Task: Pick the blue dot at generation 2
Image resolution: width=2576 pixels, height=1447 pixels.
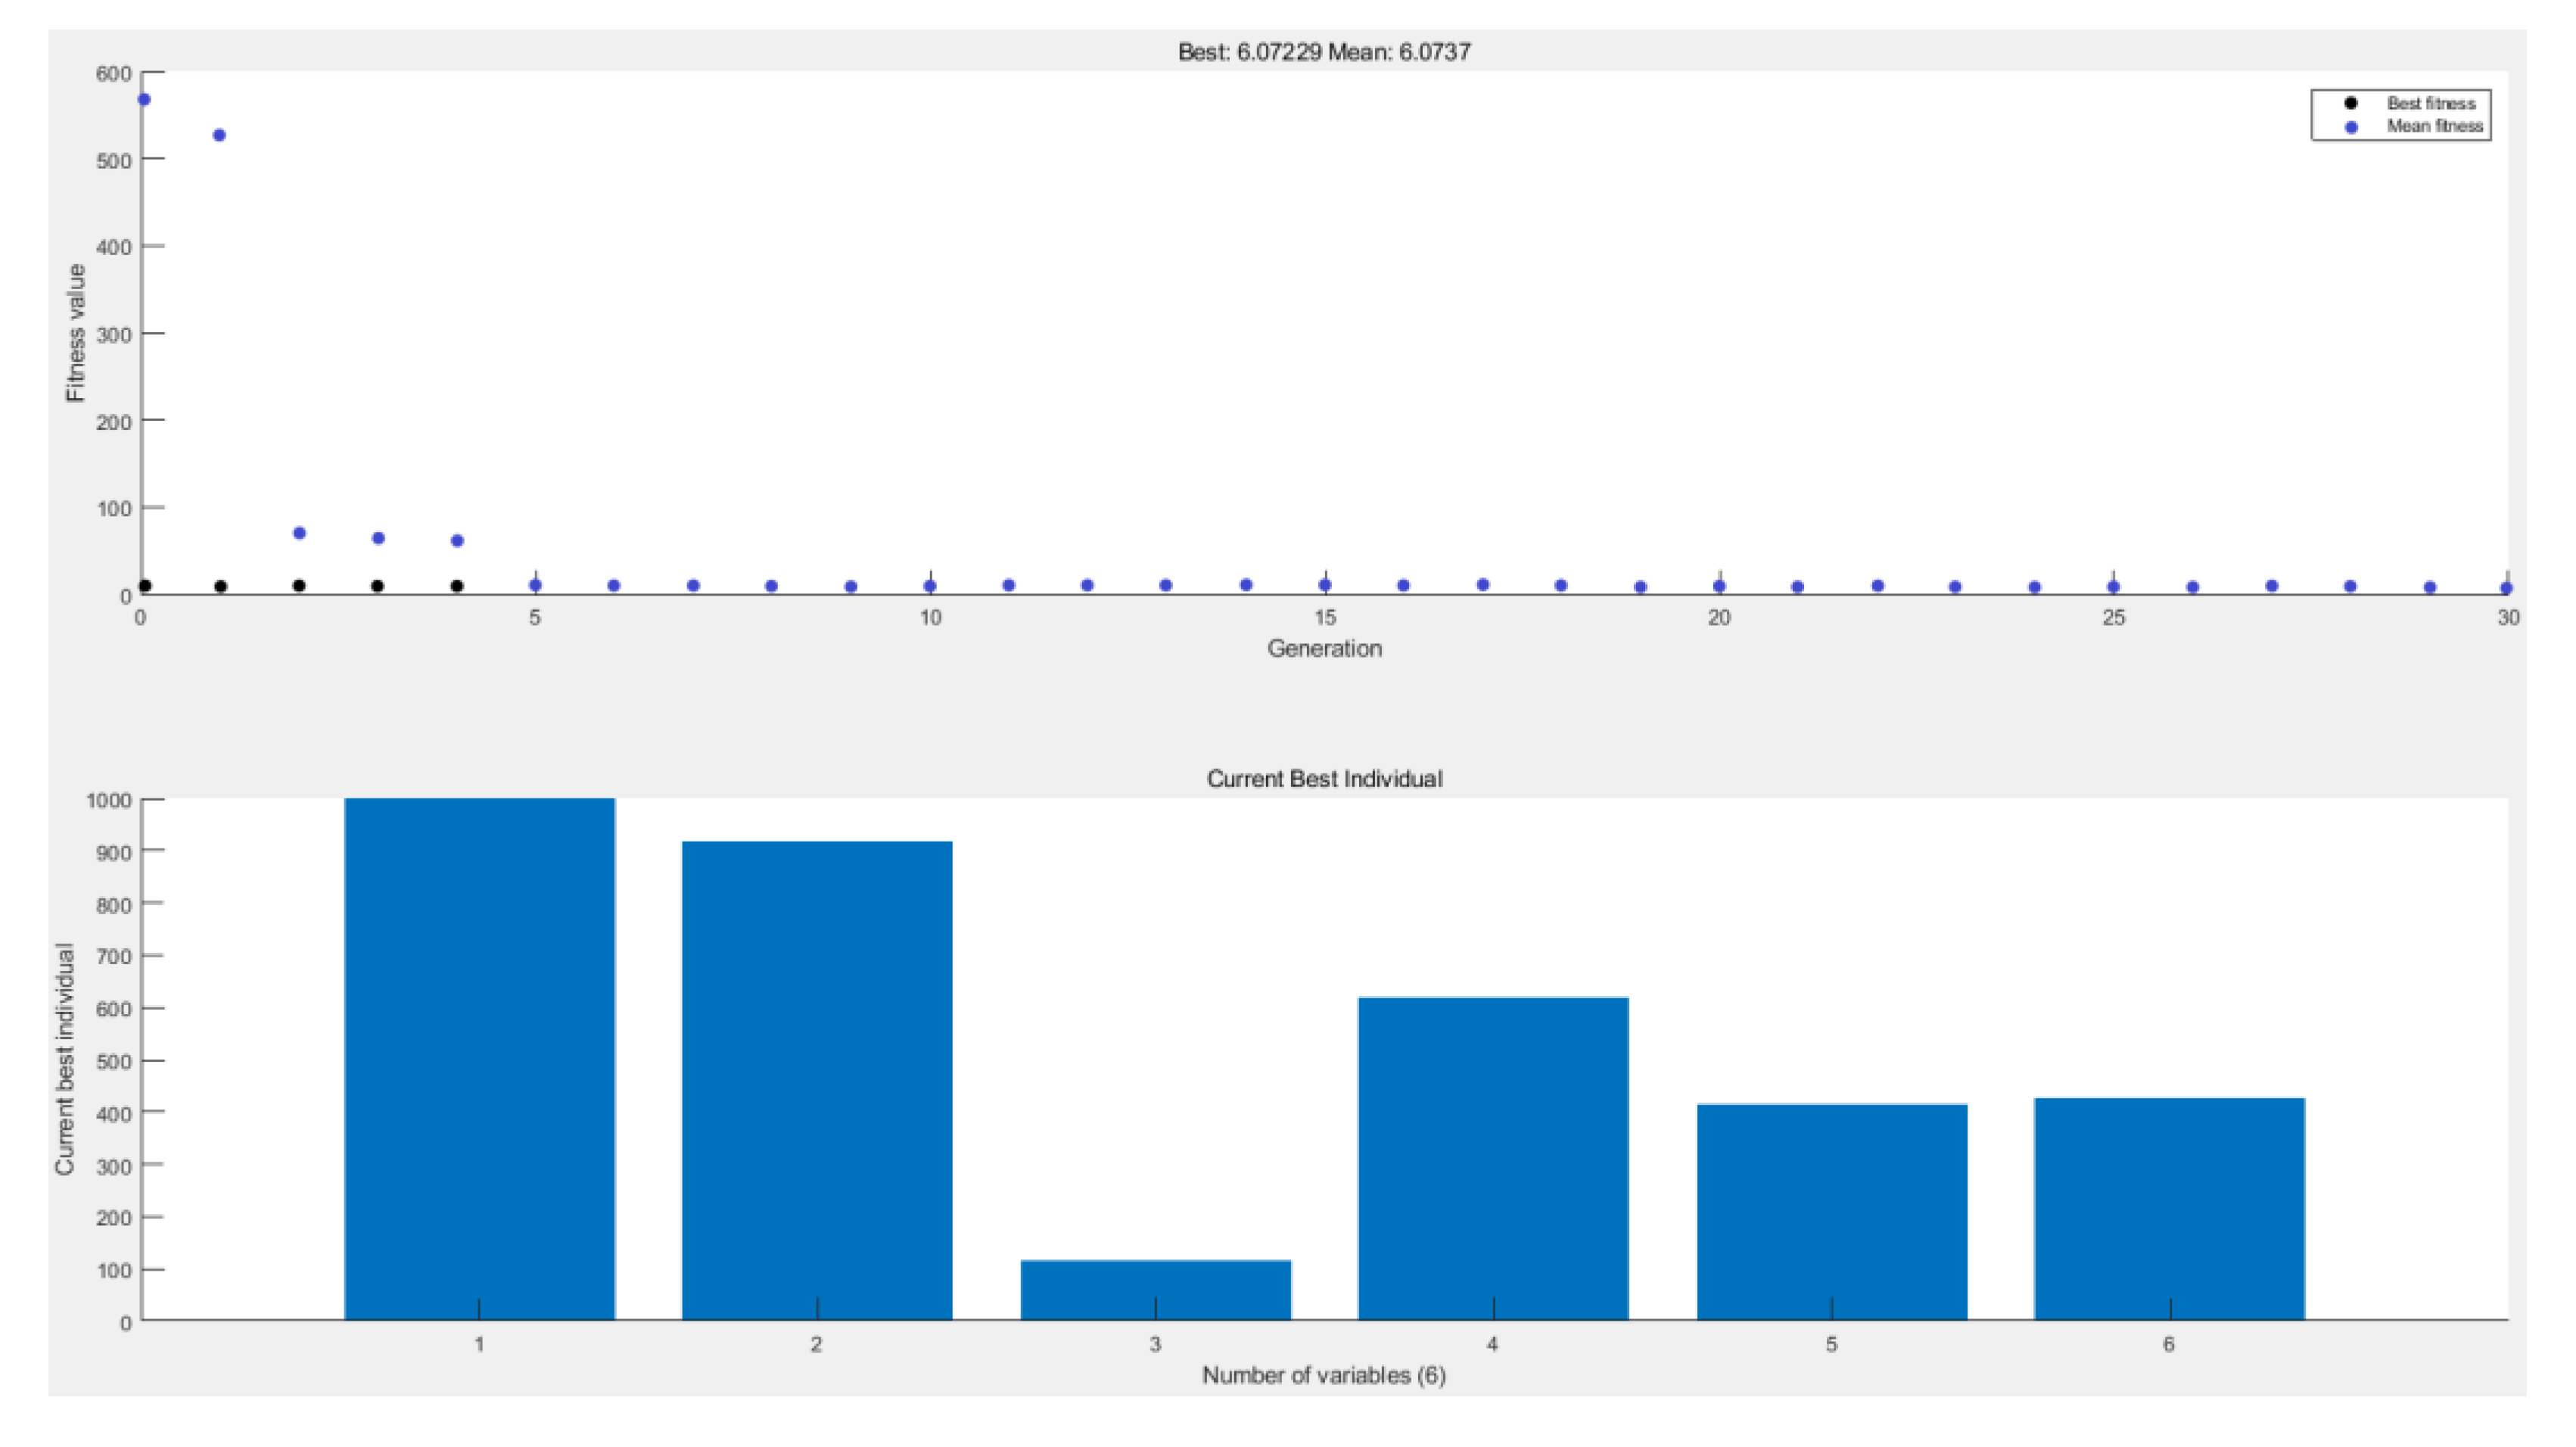Action: pos(299,533)
